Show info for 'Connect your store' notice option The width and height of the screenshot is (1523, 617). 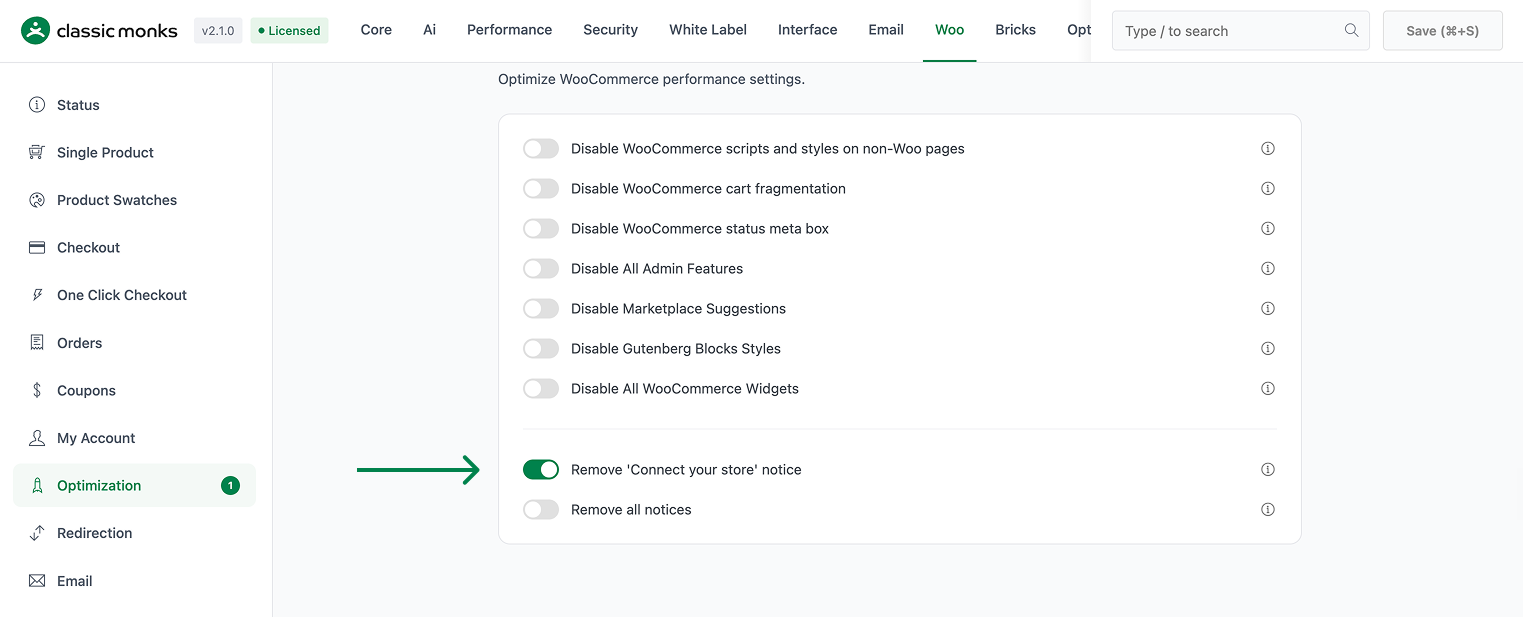pos(1268,469)
